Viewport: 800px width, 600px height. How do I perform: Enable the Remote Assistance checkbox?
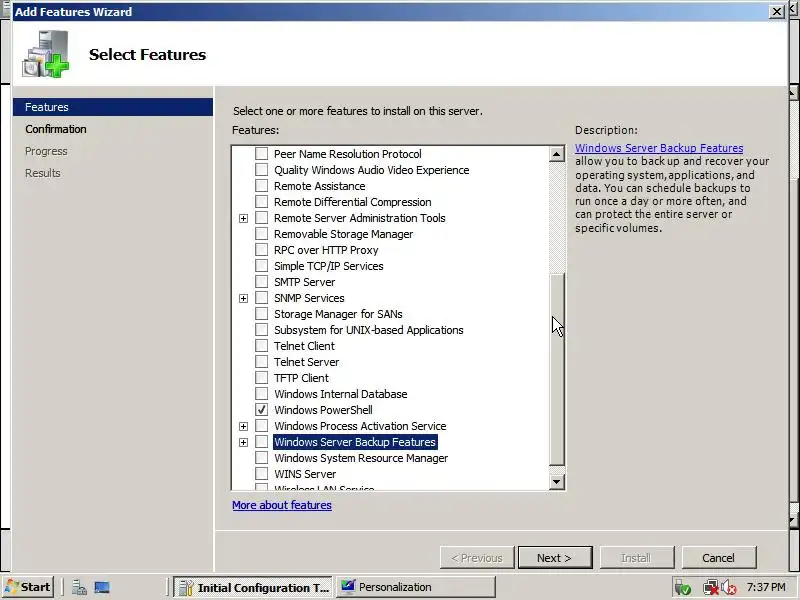click(261, 186)
